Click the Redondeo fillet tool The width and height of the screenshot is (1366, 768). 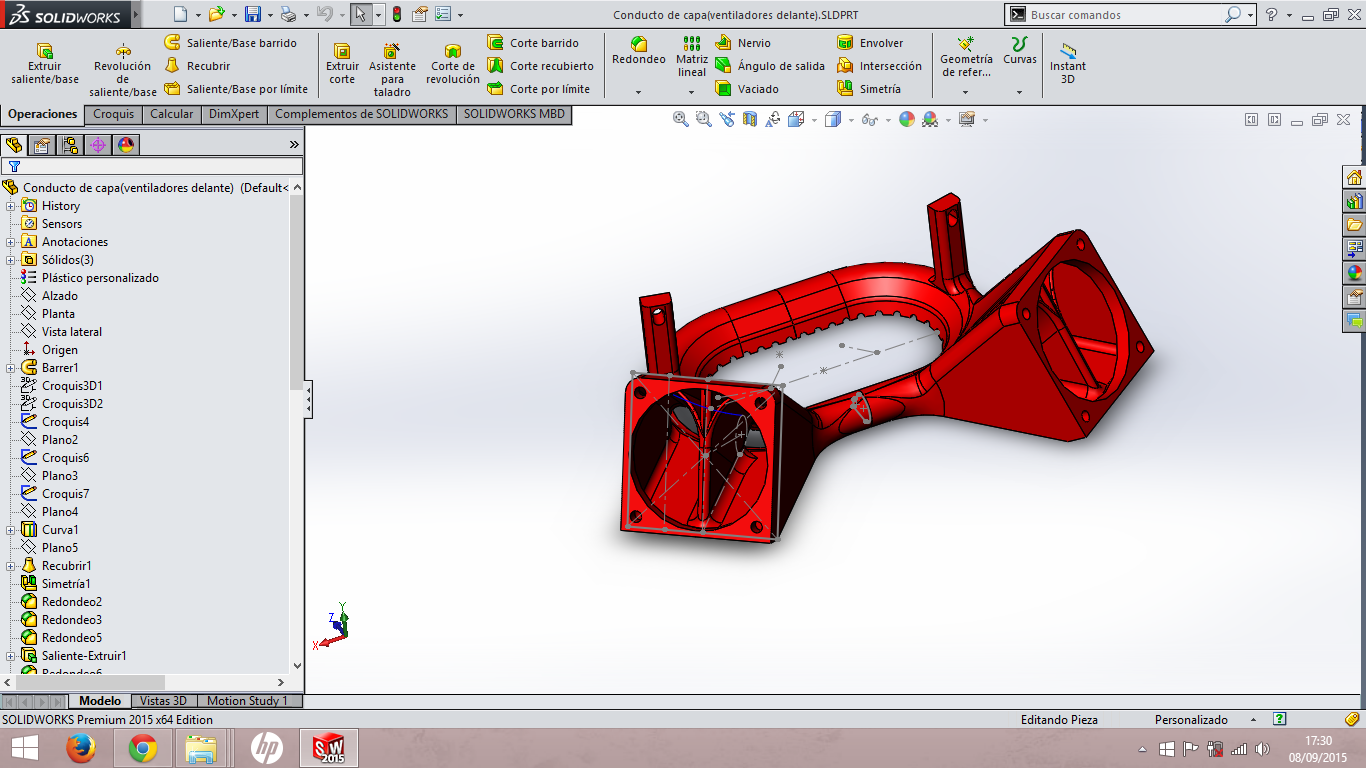click(639, 51)
